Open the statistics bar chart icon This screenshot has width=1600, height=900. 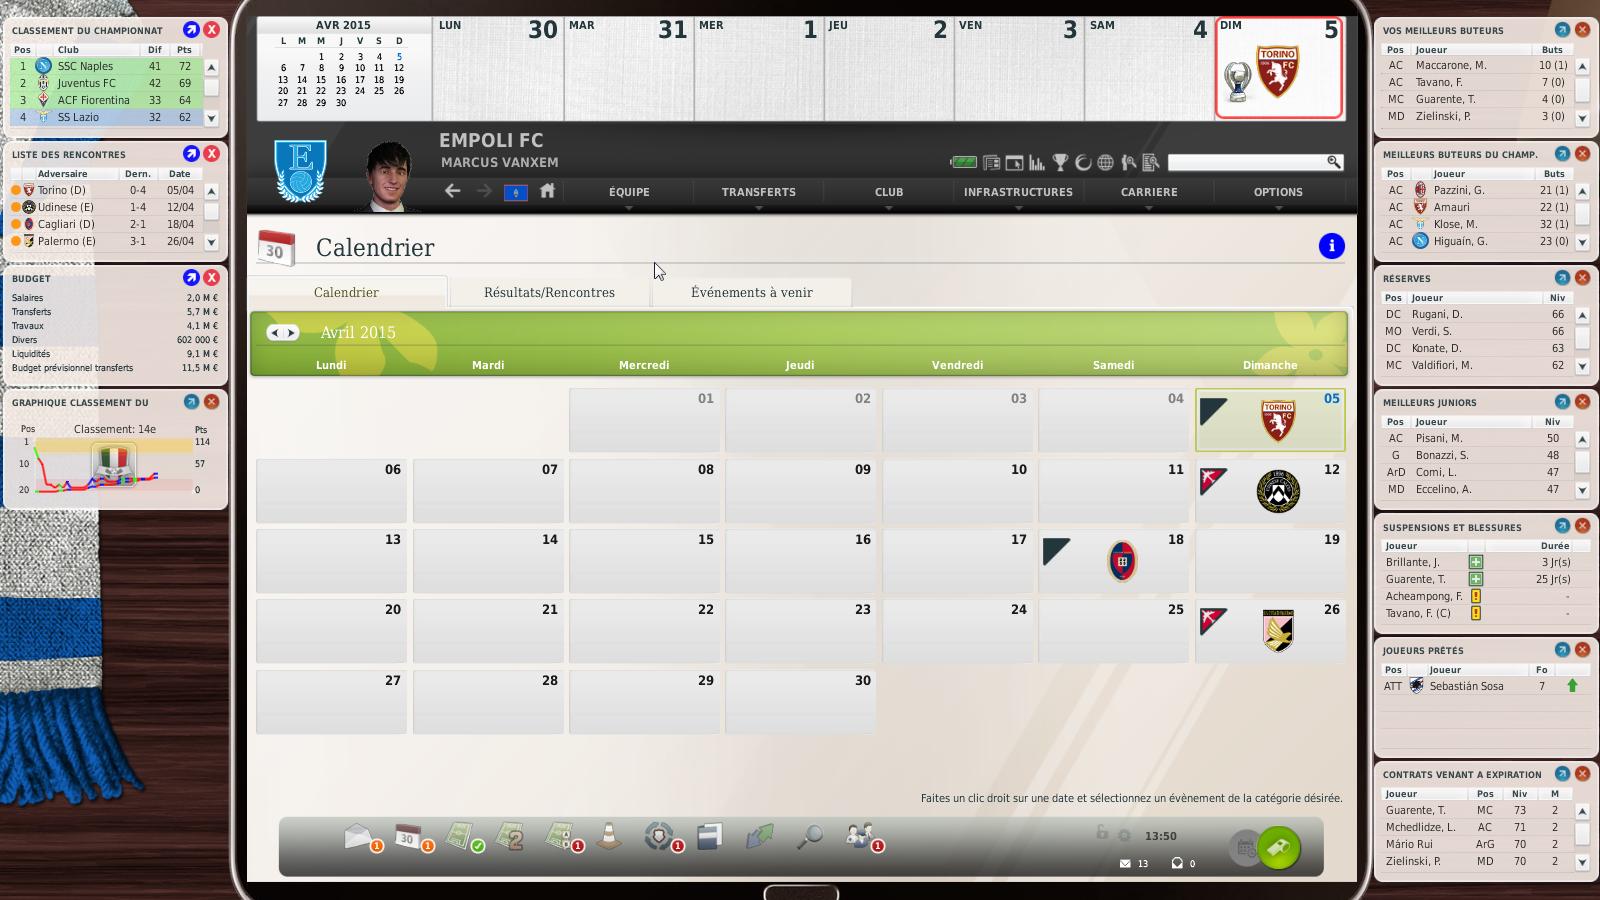(x=1037, y=162)
